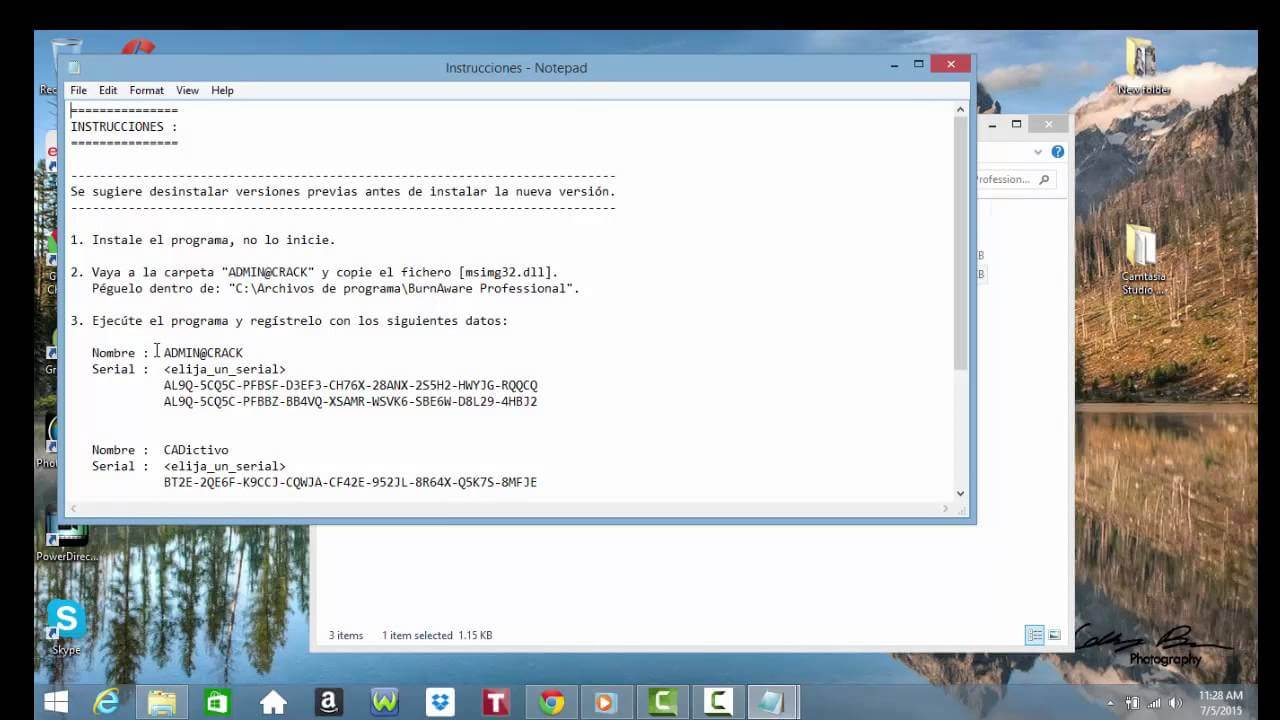Click the name 'ADMIN@CRACK' after Nombre

point(203,353)
